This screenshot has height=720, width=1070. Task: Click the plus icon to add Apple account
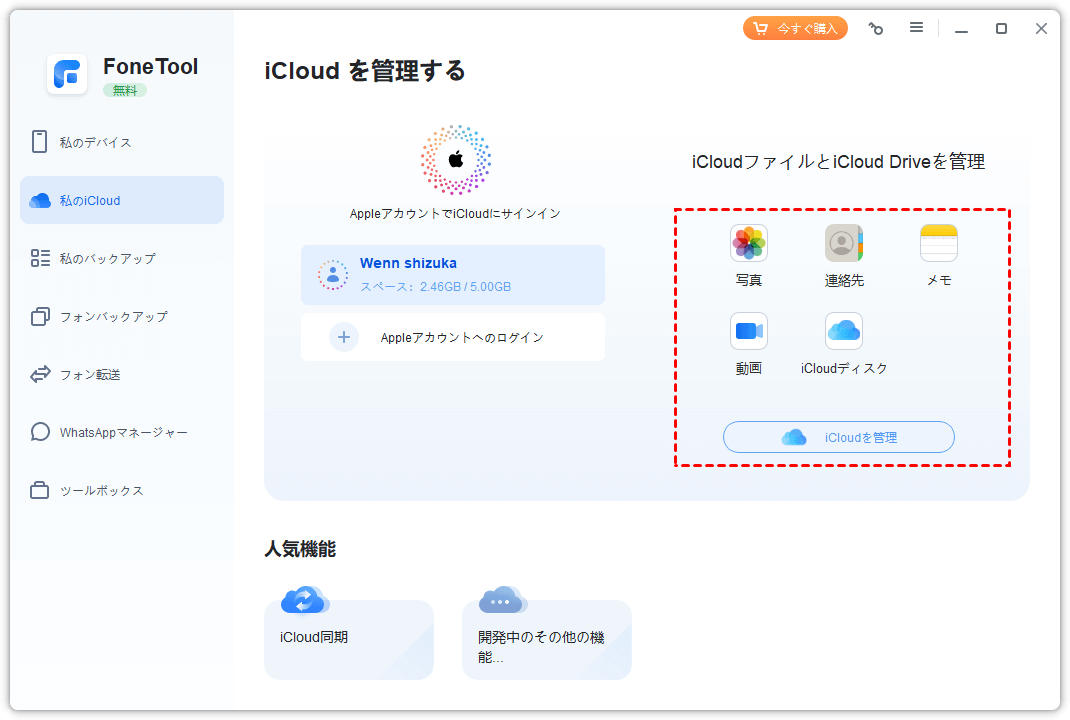pos(343,337)
